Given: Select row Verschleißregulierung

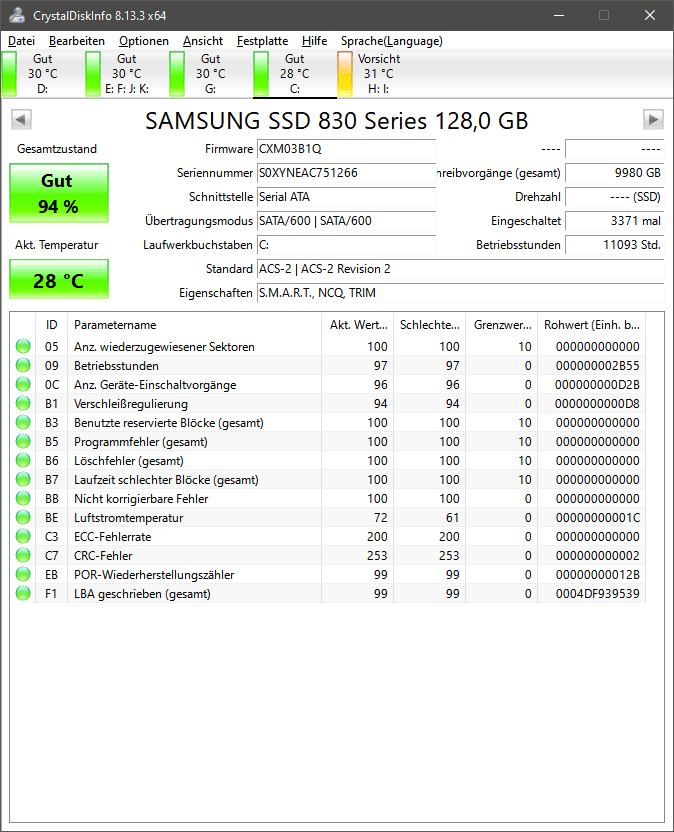Looking at the screenshot, I should coord(328,404).
